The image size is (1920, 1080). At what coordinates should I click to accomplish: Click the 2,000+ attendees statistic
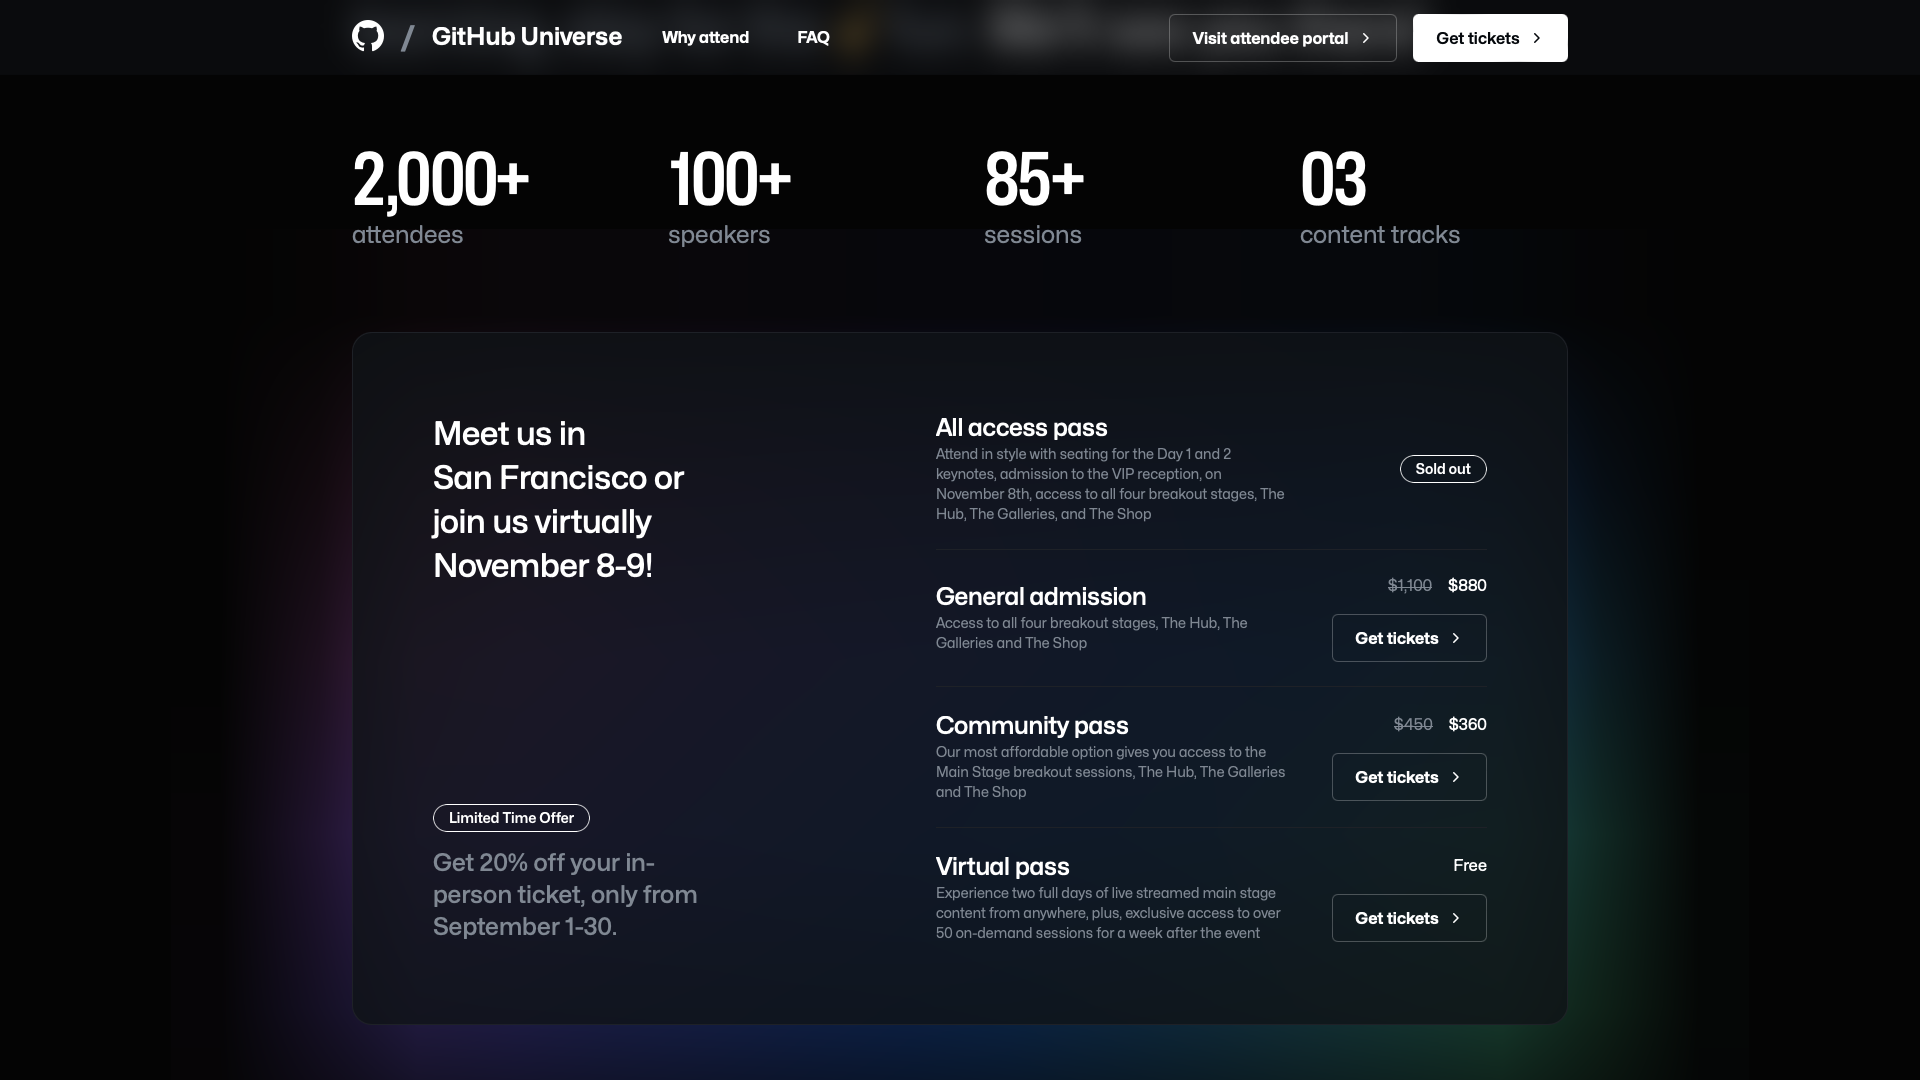tap(440, 198)
